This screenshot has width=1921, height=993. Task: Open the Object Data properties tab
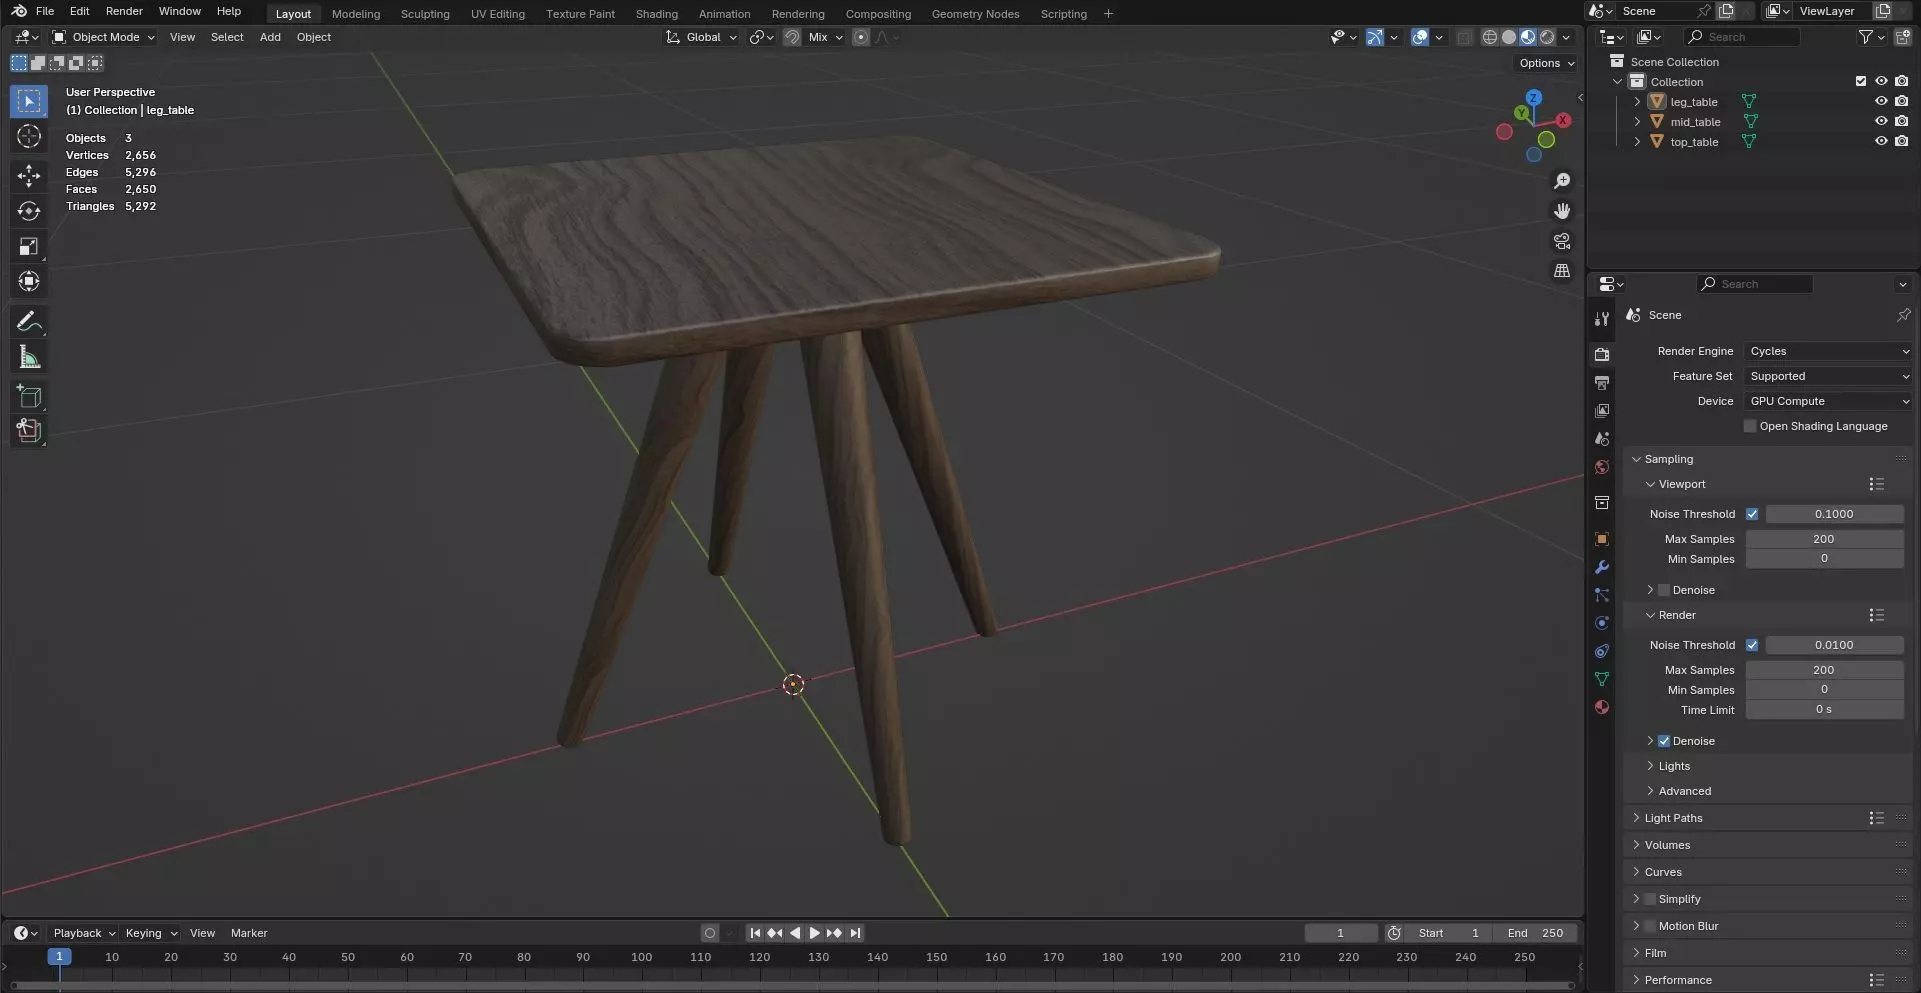(x=1602, y=679)
